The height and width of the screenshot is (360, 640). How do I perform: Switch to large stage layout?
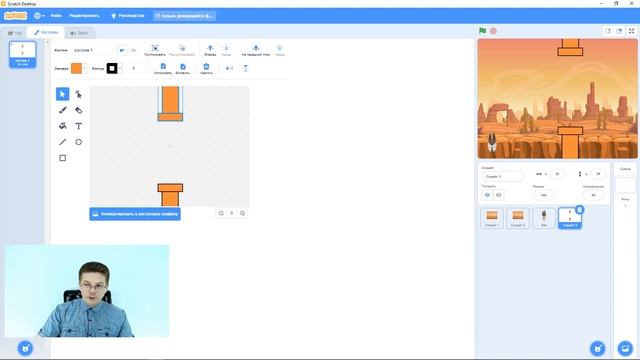pos(619,31)
